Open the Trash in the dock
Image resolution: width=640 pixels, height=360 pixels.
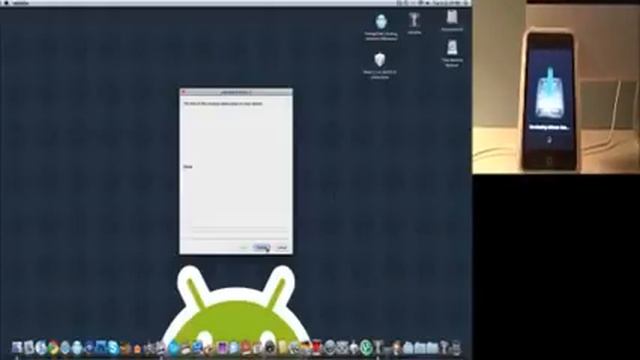point(456,348)
